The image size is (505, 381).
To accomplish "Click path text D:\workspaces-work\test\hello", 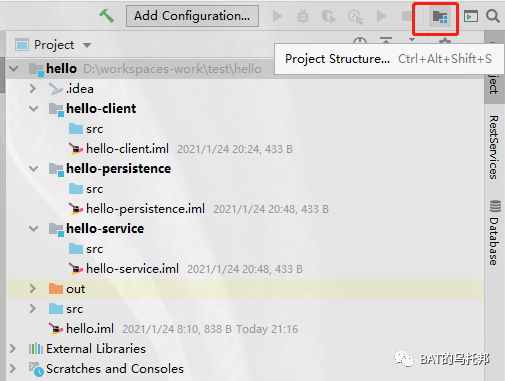I will point(172,69).
